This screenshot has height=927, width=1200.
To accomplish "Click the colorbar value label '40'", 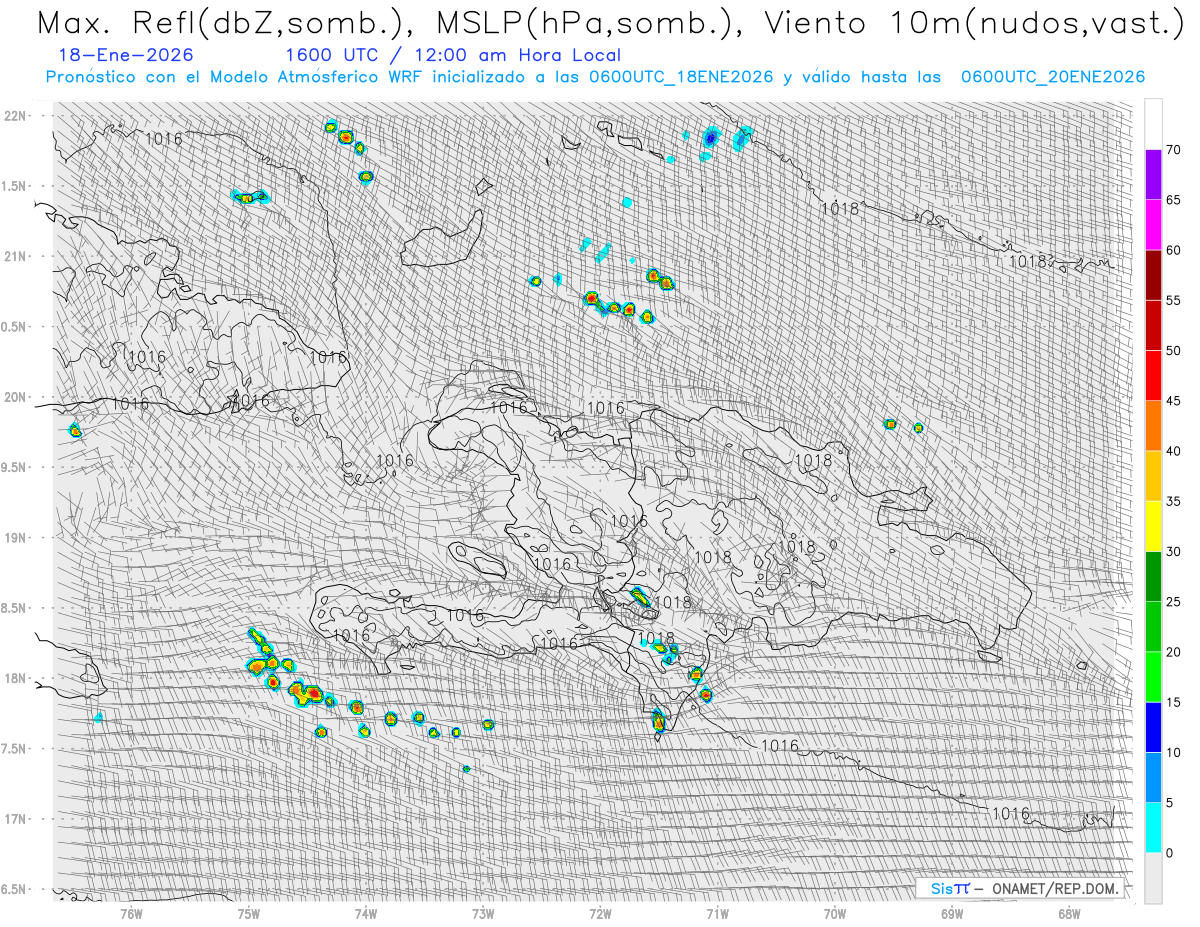I will click(1174, 451).
